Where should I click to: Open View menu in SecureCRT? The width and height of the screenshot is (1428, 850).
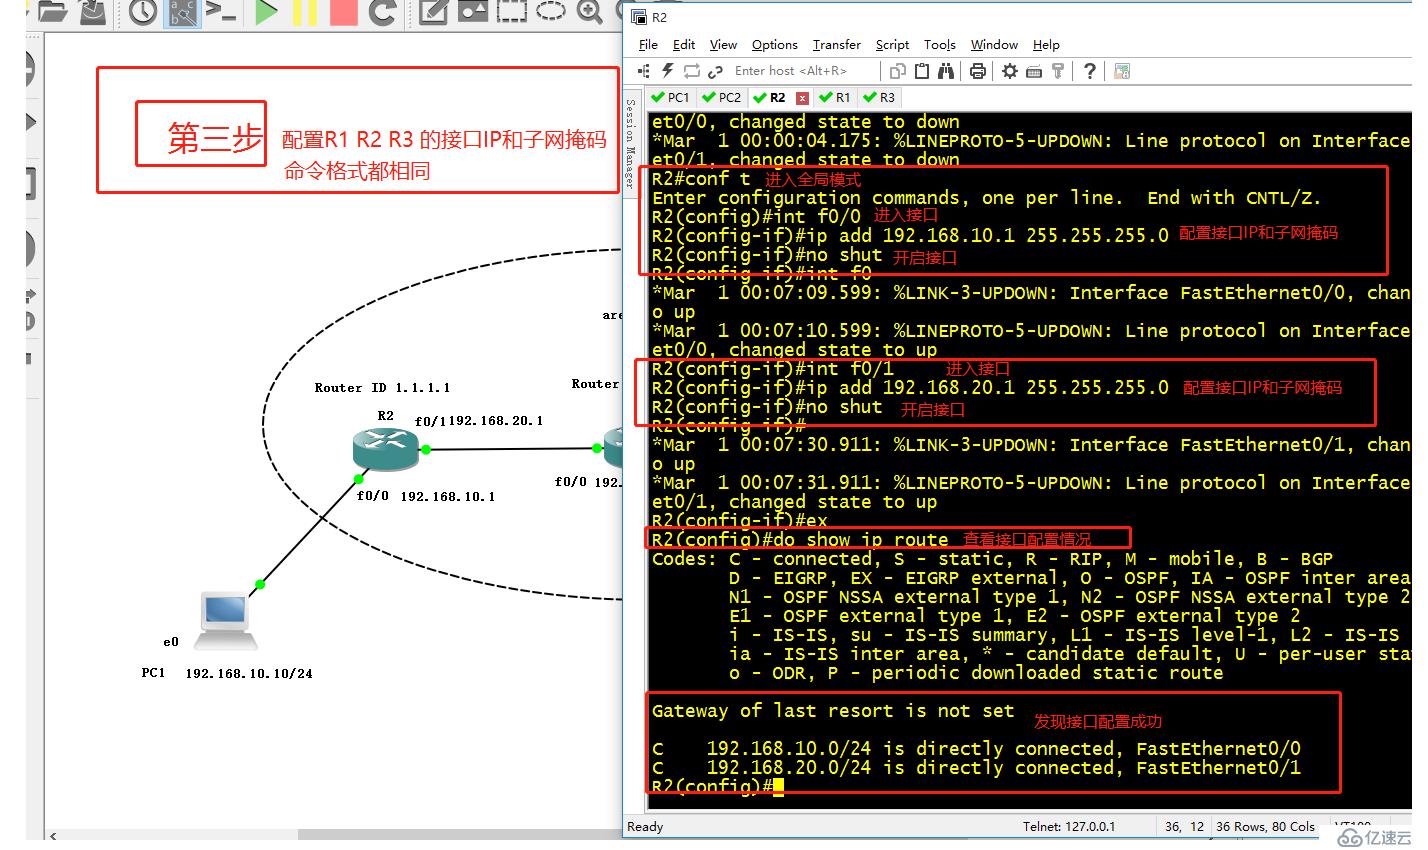(x=723, y=45)
